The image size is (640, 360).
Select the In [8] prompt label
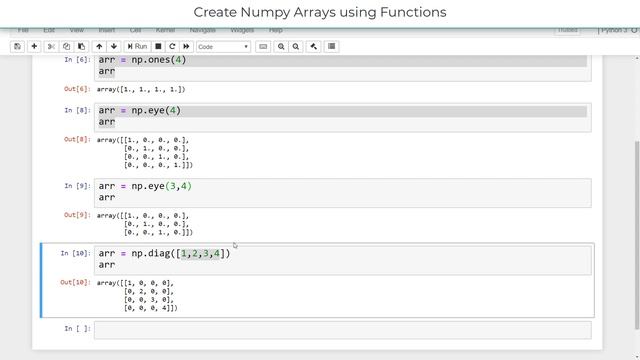pyautogui.click(x=77, y=110)
